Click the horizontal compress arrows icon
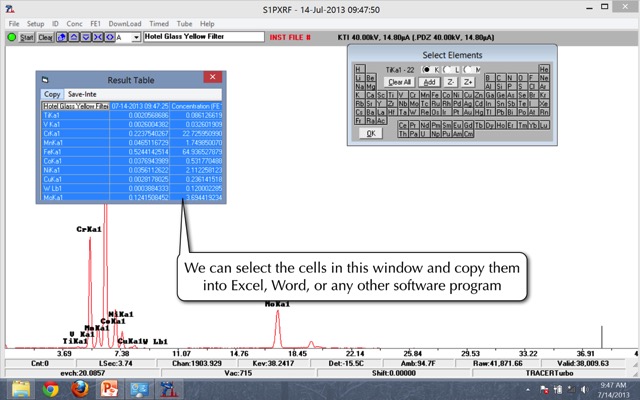The image size is (640, 400). pyautogui.click(x=96, y=37)
